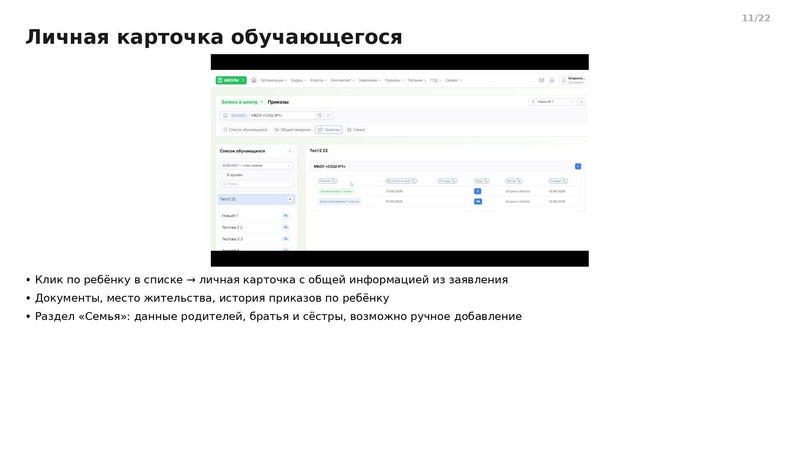This screenshot has width=800, height=450.
Task: Click the green «Школы» logo button
Action: pos(231,80)
